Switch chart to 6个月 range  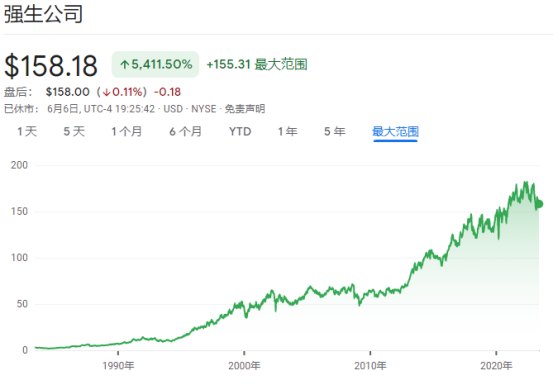coord(185,132)
